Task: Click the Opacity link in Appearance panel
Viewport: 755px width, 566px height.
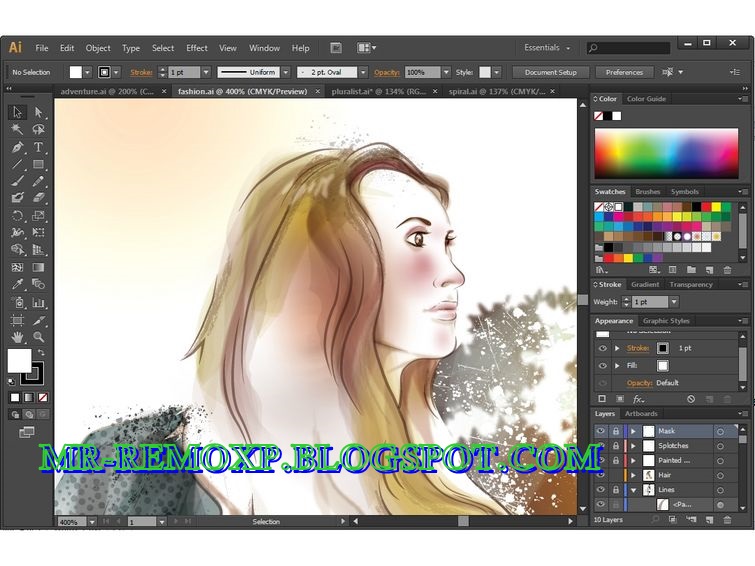Action: [x=639, y=383]
